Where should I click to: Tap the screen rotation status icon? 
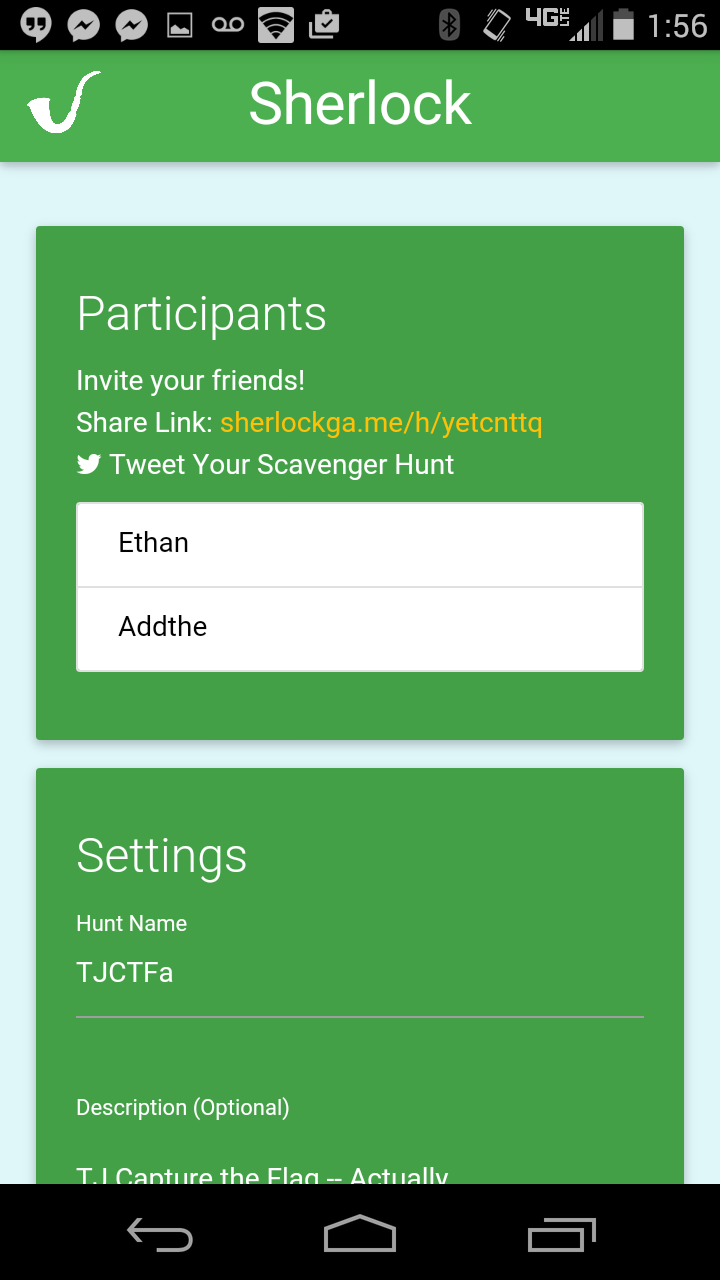tap(497, 25)
